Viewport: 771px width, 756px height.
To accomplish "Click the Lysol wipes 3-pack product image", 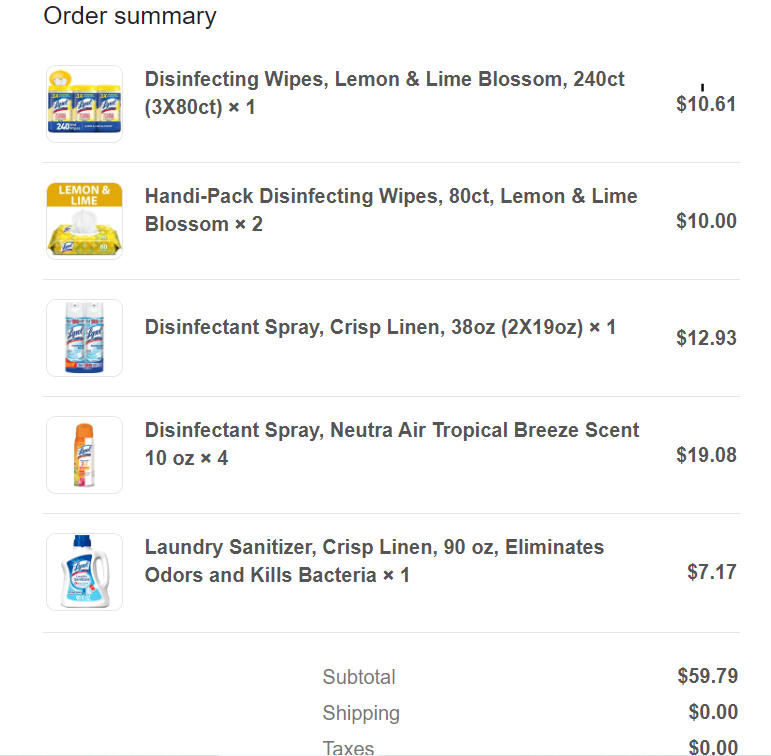I will click(84, 104).
